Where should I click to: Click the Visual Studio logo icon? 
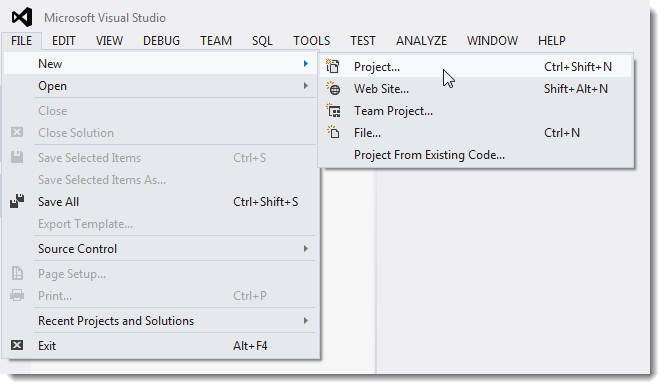22,17
